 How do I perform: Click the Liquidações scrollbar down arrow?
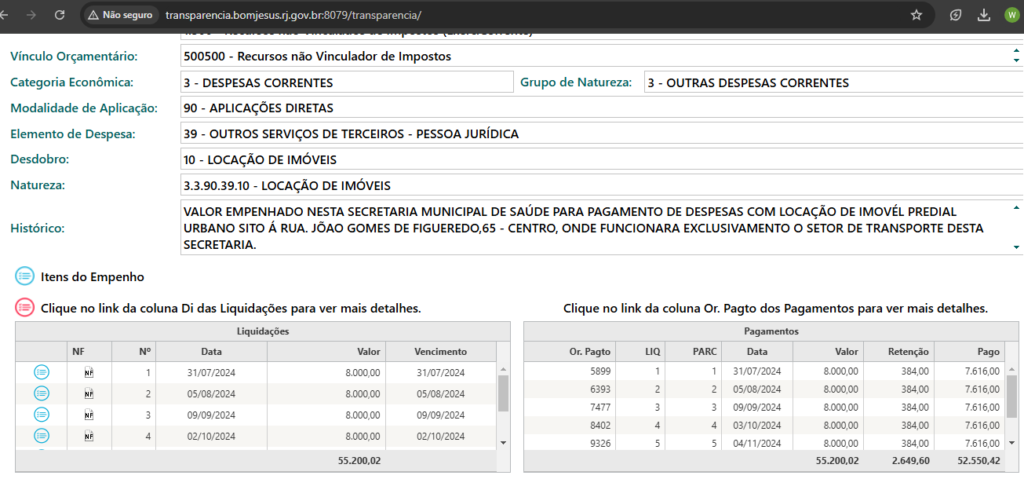click(x=503, y=442)
